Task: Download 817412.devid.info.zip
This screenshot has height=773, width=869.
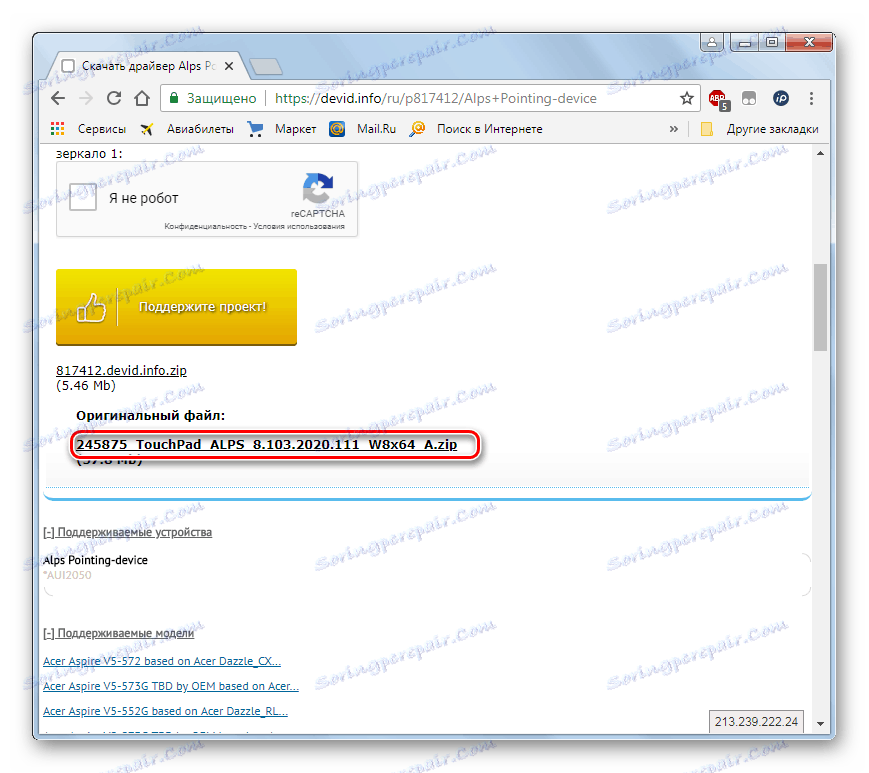Action: (x=121, y=371)
